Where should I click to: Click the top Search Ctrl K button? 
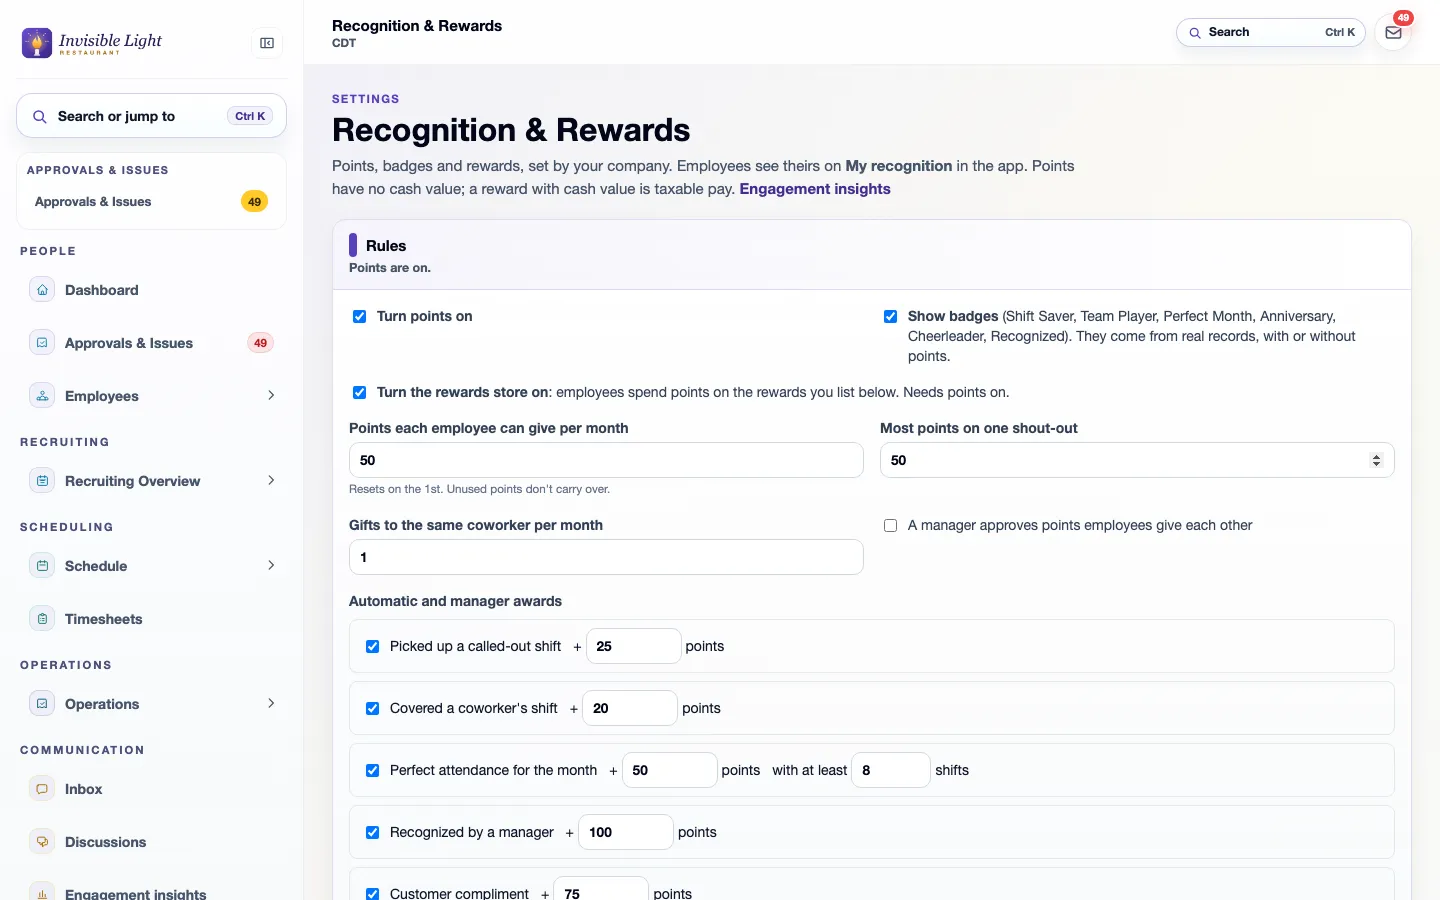pyautogui.click(x=1271, y=33)
